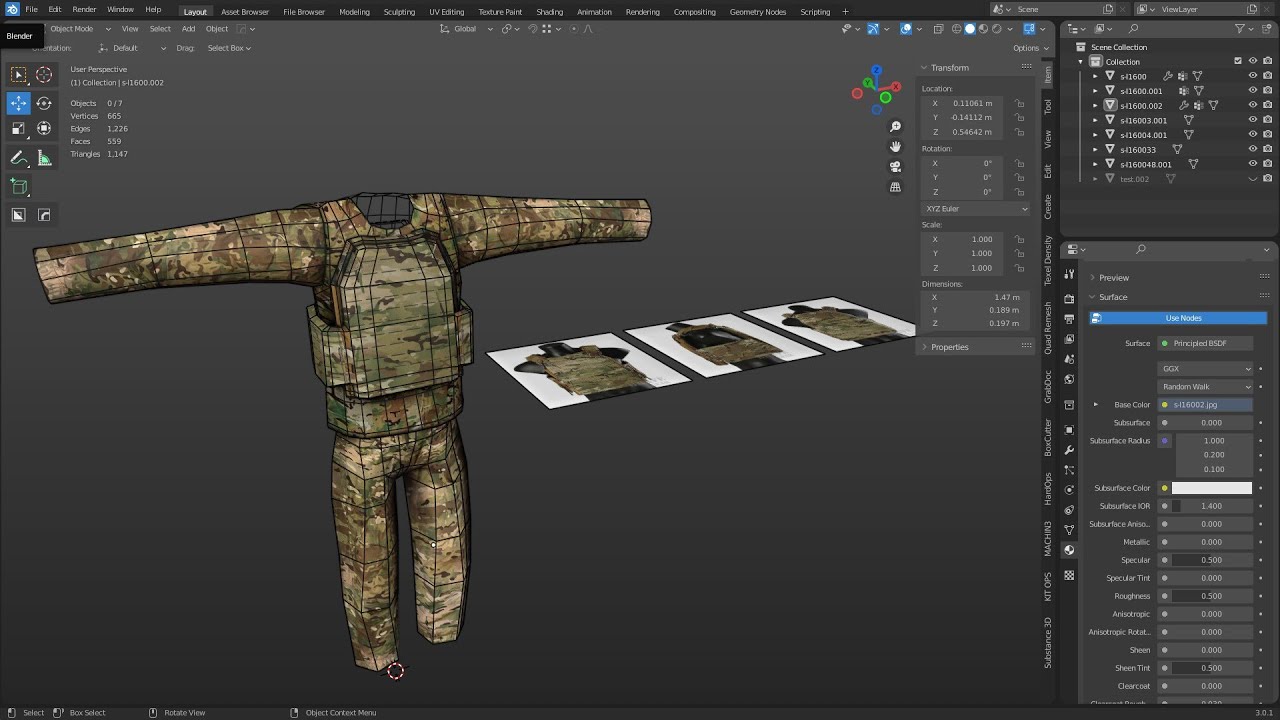1280x720 pixels.
Task: Open the Edit menu
Action: (55, 9)
